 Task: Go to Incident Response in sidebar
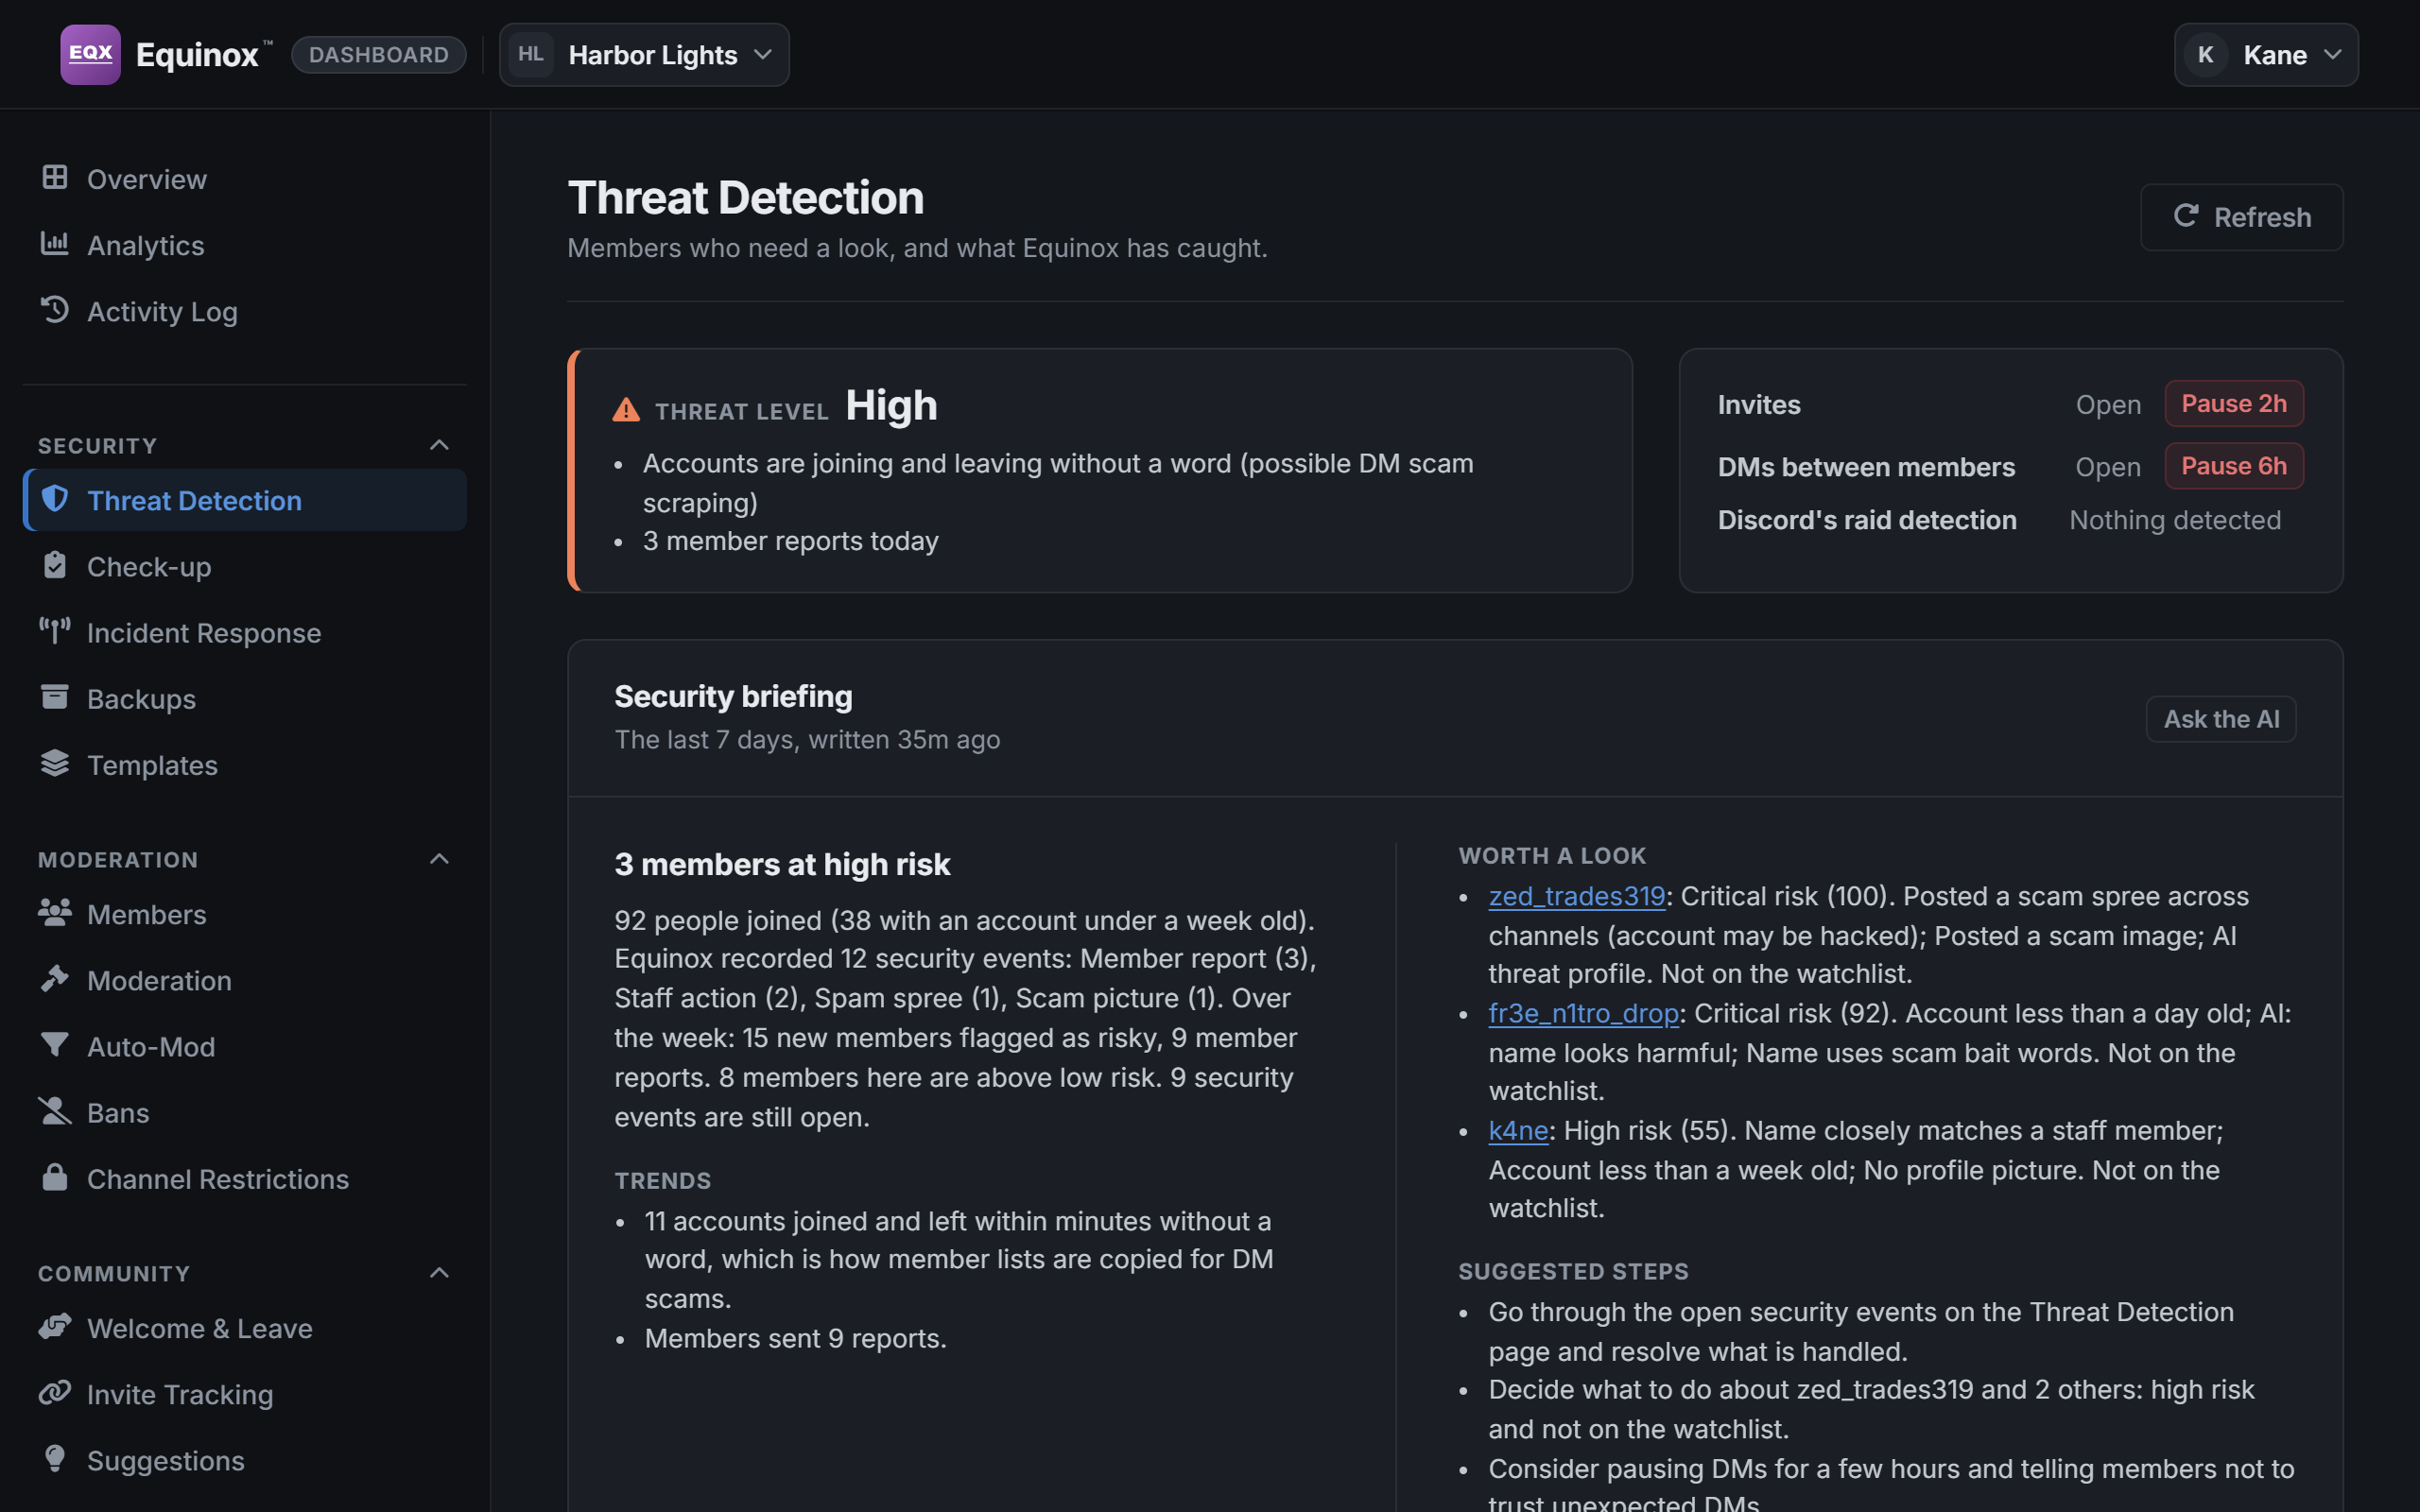[245, 632]
